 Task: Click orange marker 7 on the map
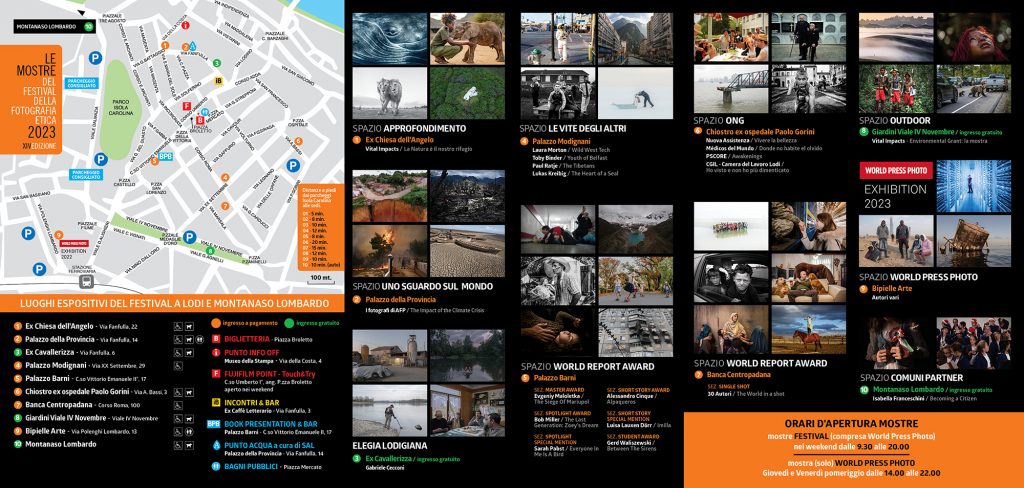pos(225,206)
